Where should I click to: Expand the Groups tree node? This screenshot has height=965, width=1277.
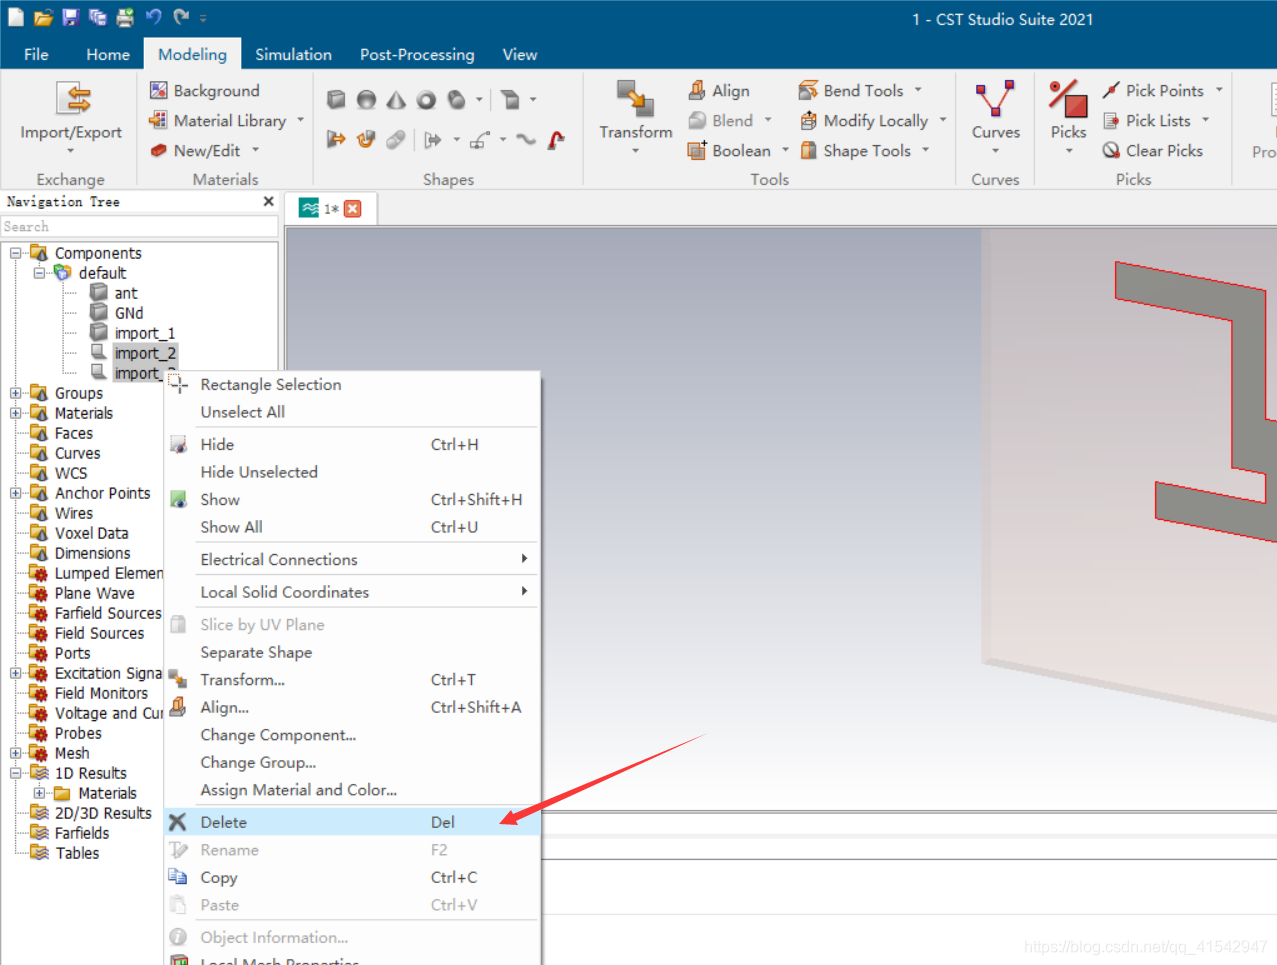point(15,393)
